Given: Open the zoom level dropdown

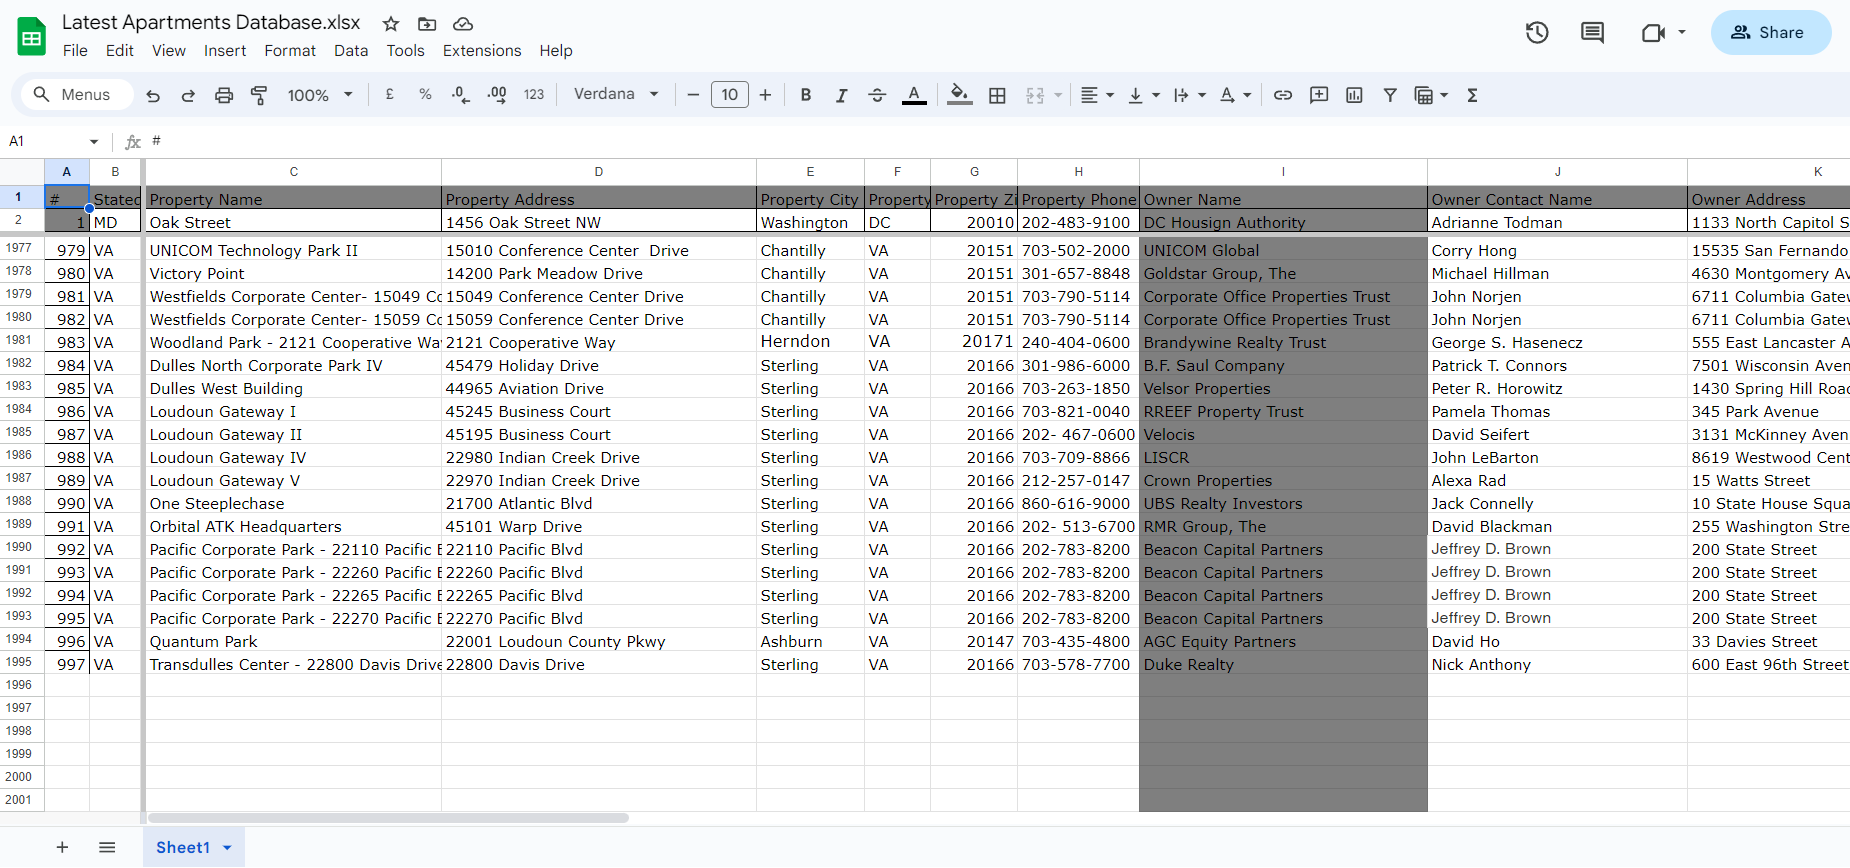Looking at the screenshot, I should (320, 95).
